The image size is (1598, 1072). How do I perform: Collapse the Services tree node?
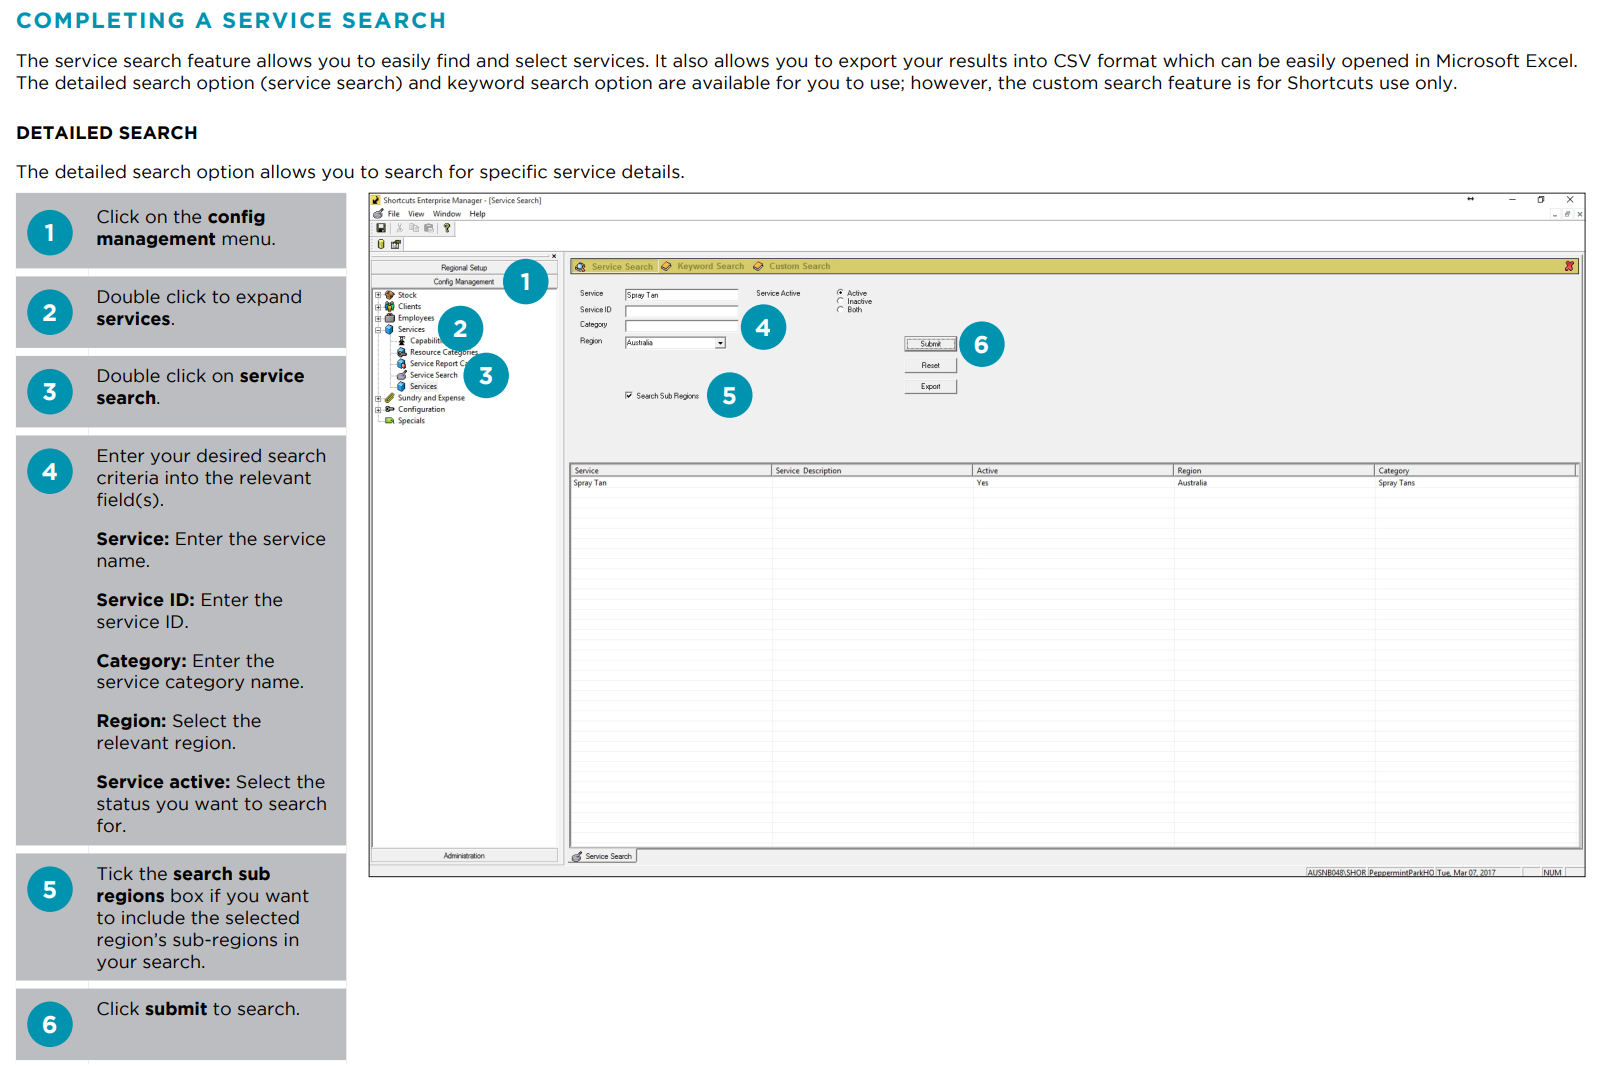click(x=378, y=329)
